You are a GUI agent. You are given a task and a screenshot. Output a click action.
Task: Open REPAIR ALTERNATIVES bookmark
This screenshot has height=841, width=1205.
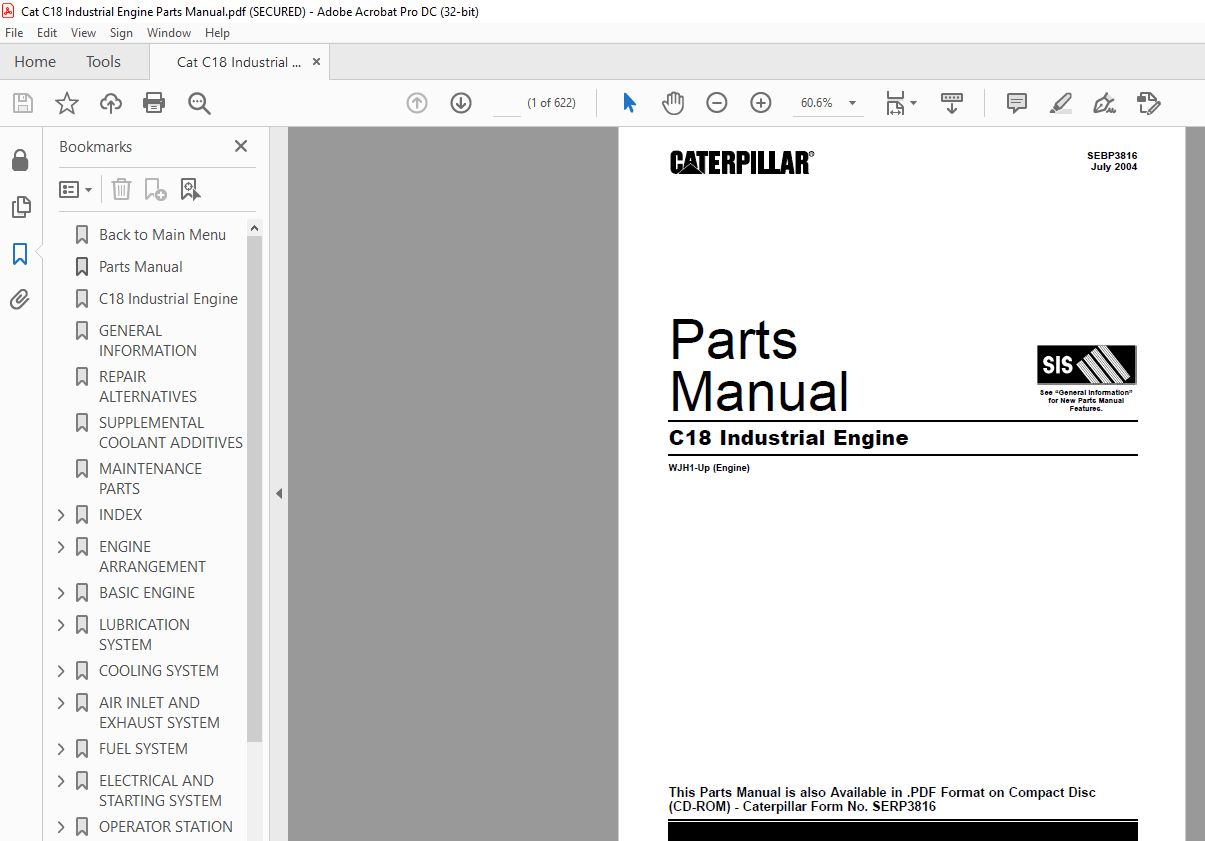click(x=147, y=386)
